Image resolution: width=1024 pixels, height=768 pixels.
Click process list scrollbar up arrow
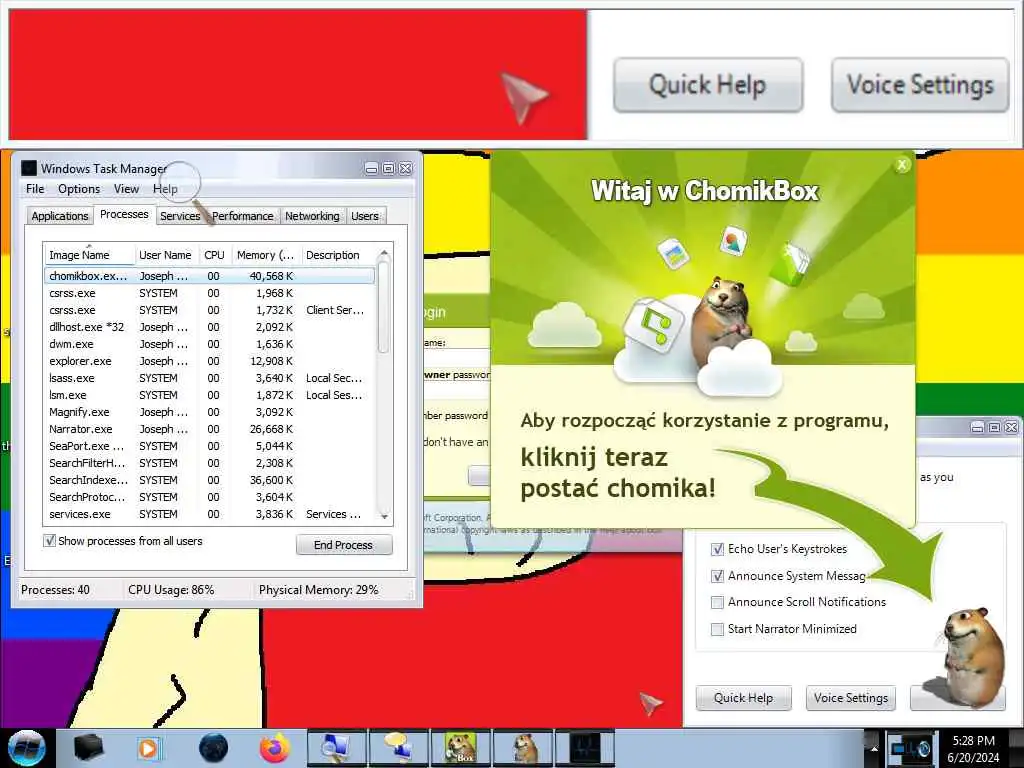click(x=384, y=253)
